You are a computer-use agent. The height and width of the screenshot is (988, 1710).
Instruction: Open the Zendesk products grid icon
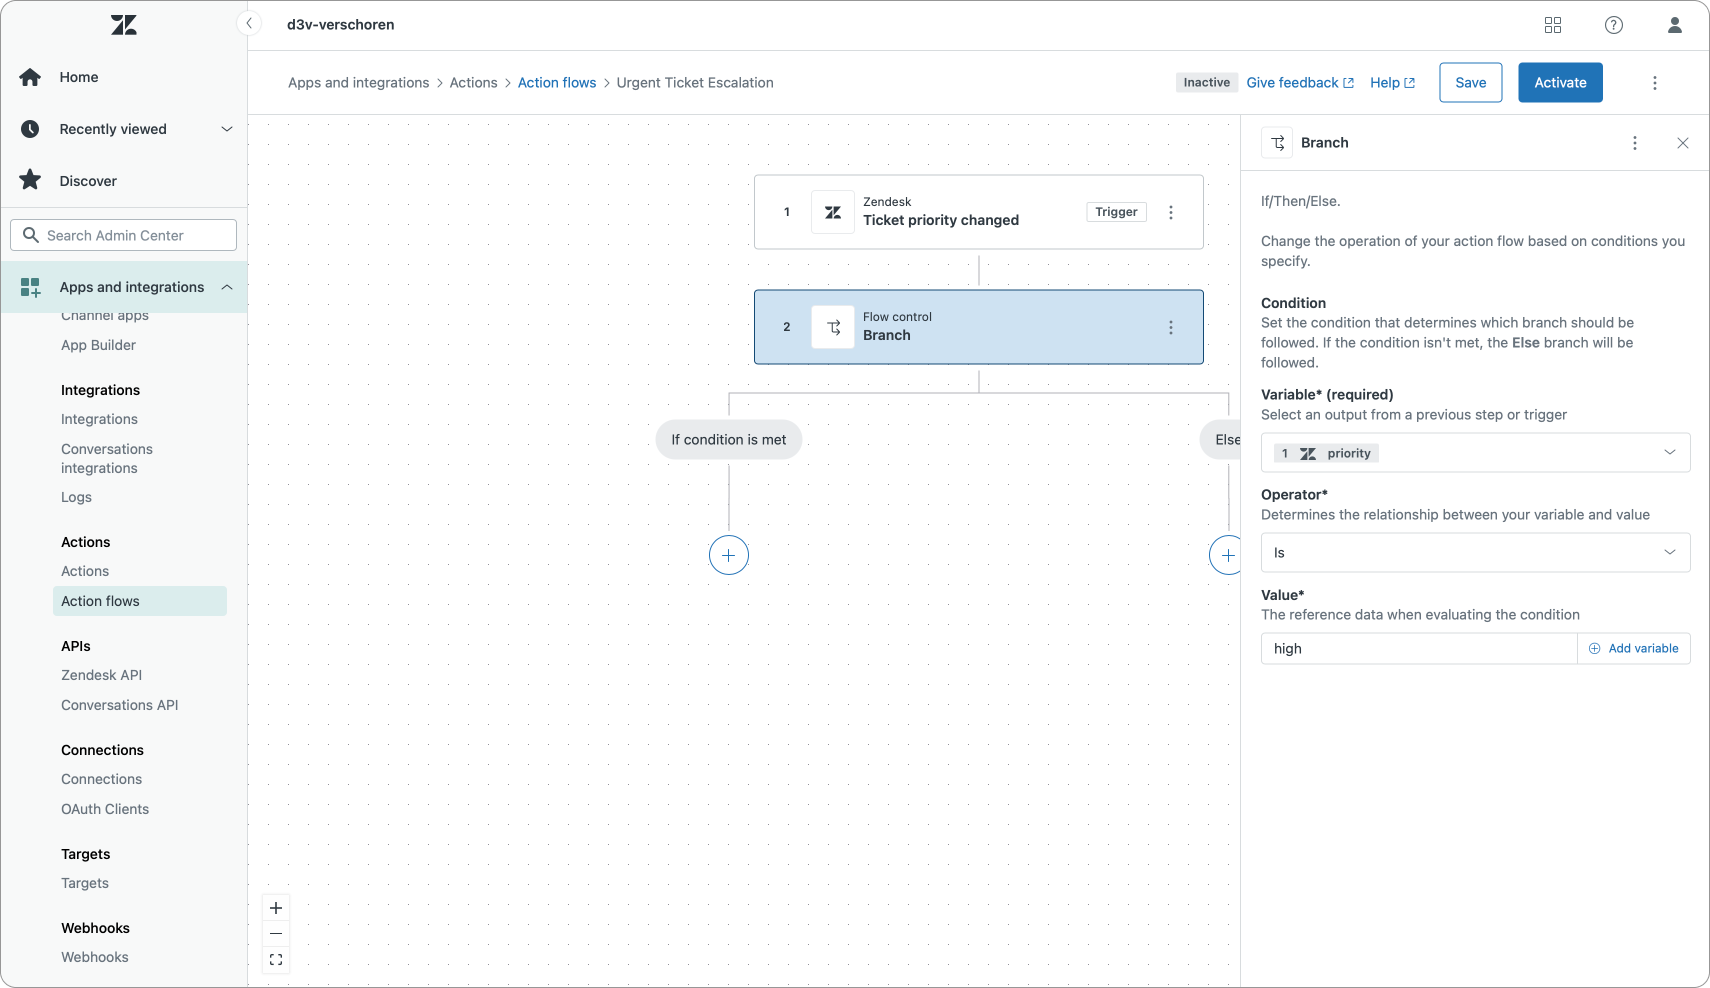tap(1553, 25)
